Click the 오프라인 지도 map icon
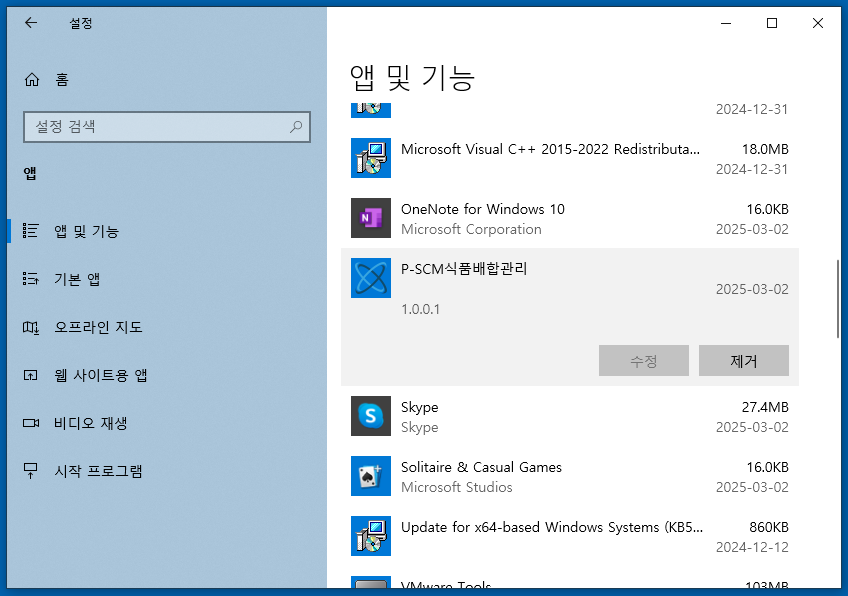Image resolution: width=848 pixels, height=596 pixels. pos(30,327)
